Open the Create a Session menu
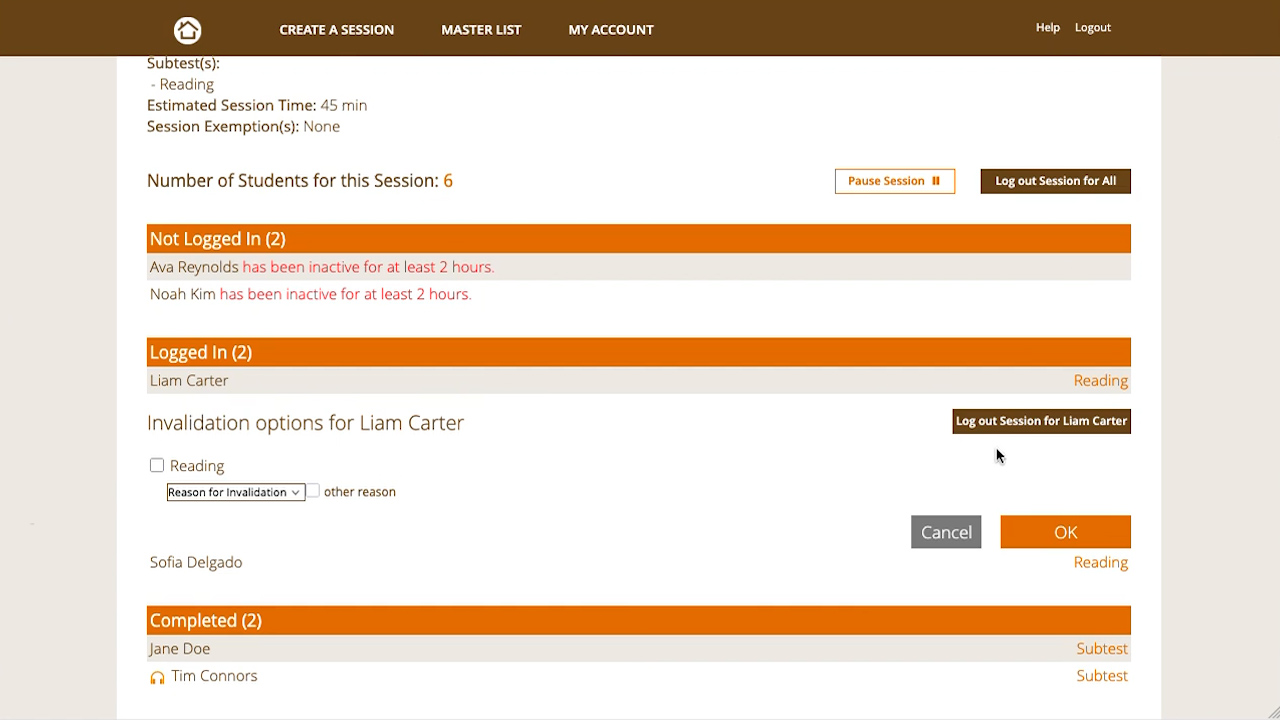Image resolution: width=1280 pixels, height=720 pixels. tap(336, 30)
